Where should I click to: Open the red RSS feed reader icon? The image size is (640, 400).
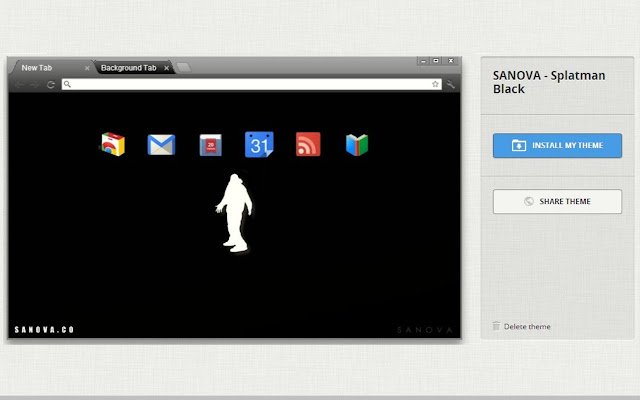tap(308, 144)
